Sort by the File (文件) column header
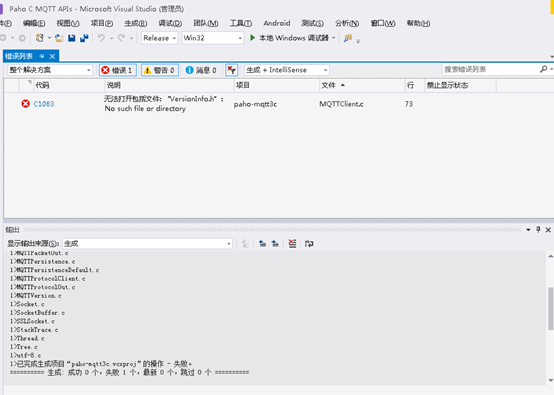554x395 pixels. [362, 86]
